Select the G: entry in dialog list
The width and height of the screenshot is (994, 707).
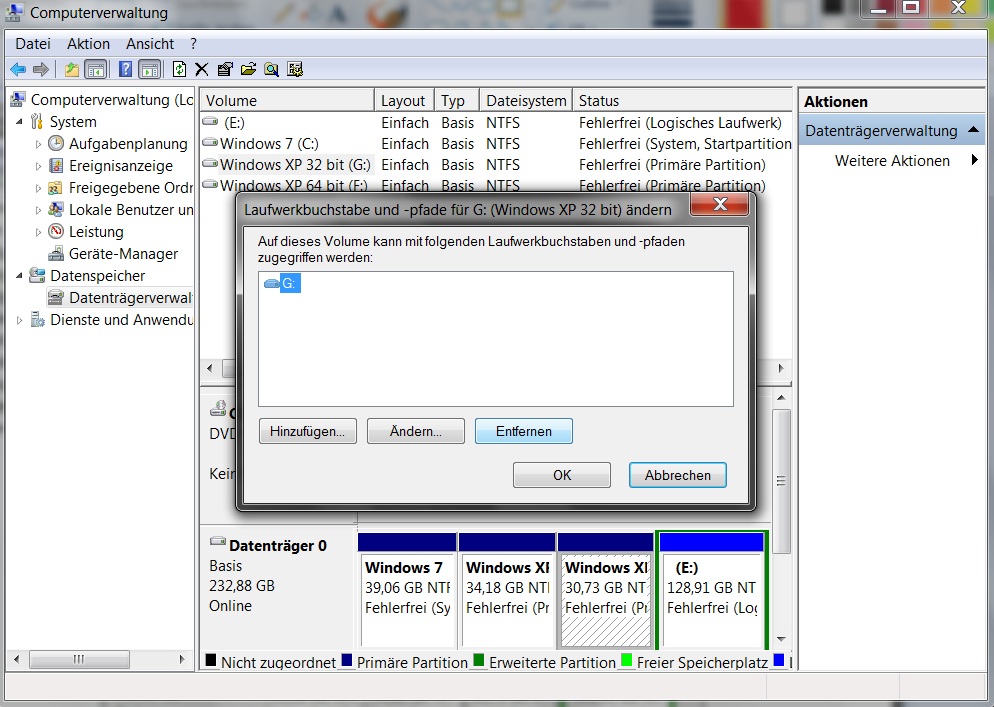[x=283, y=283]
